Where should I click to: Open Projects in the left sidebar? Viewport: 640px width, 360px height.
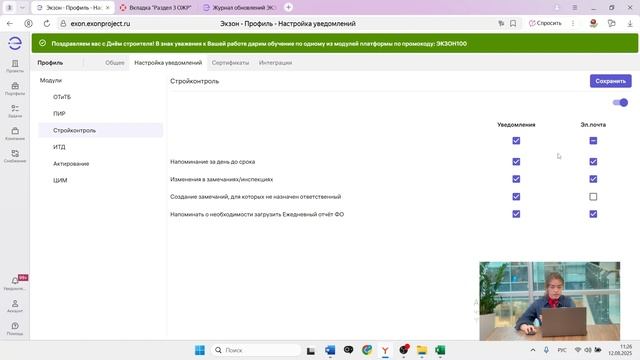coord(15,66)
